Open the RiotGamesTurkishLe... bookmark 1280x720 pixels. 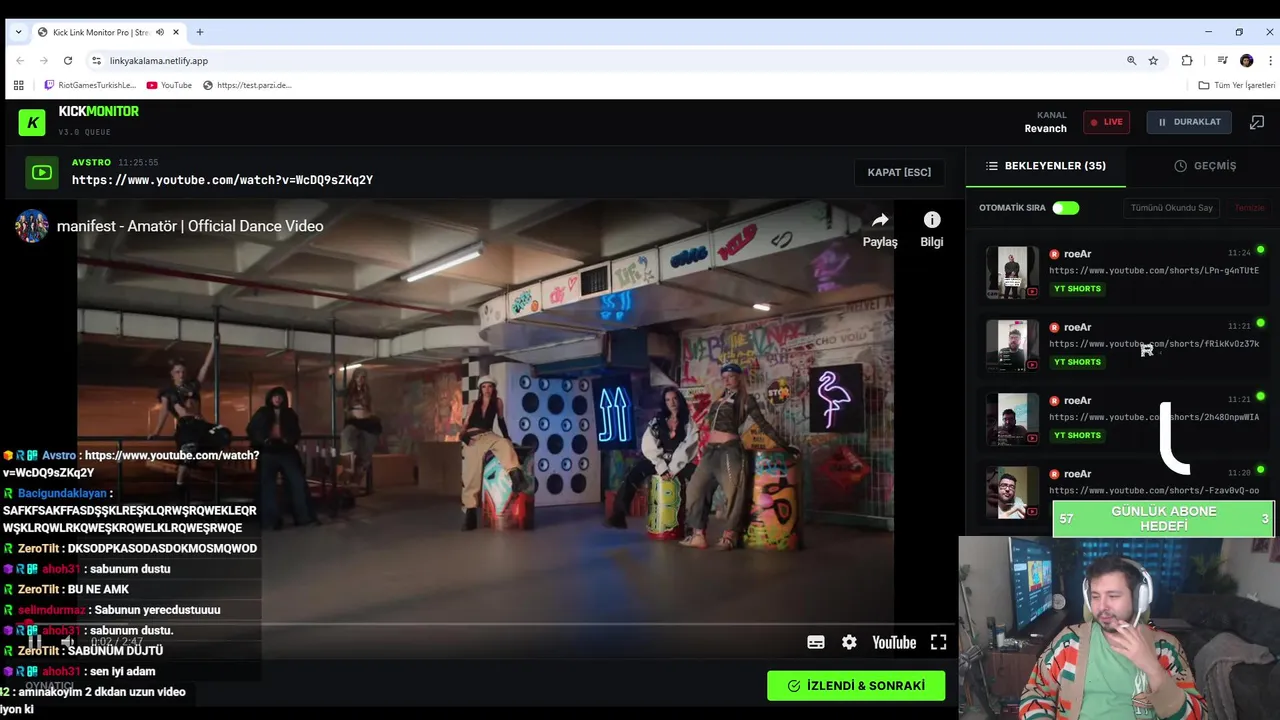click(90, 85)
